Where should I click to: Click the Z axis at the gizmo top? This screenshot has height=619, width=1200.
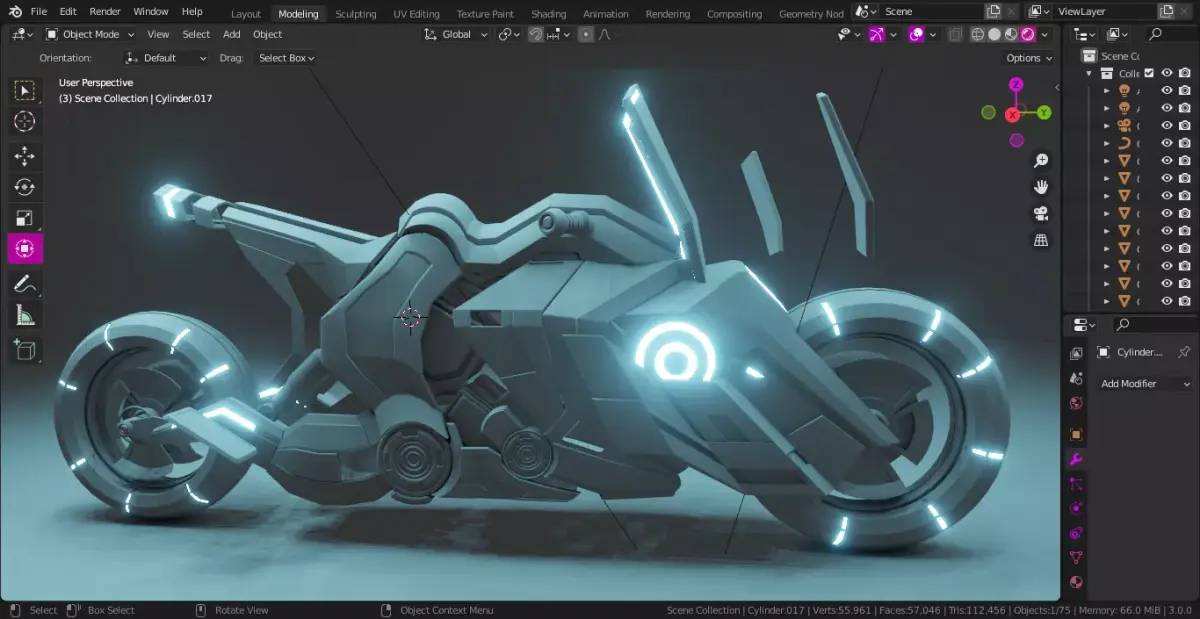[x=1017, y=86]
